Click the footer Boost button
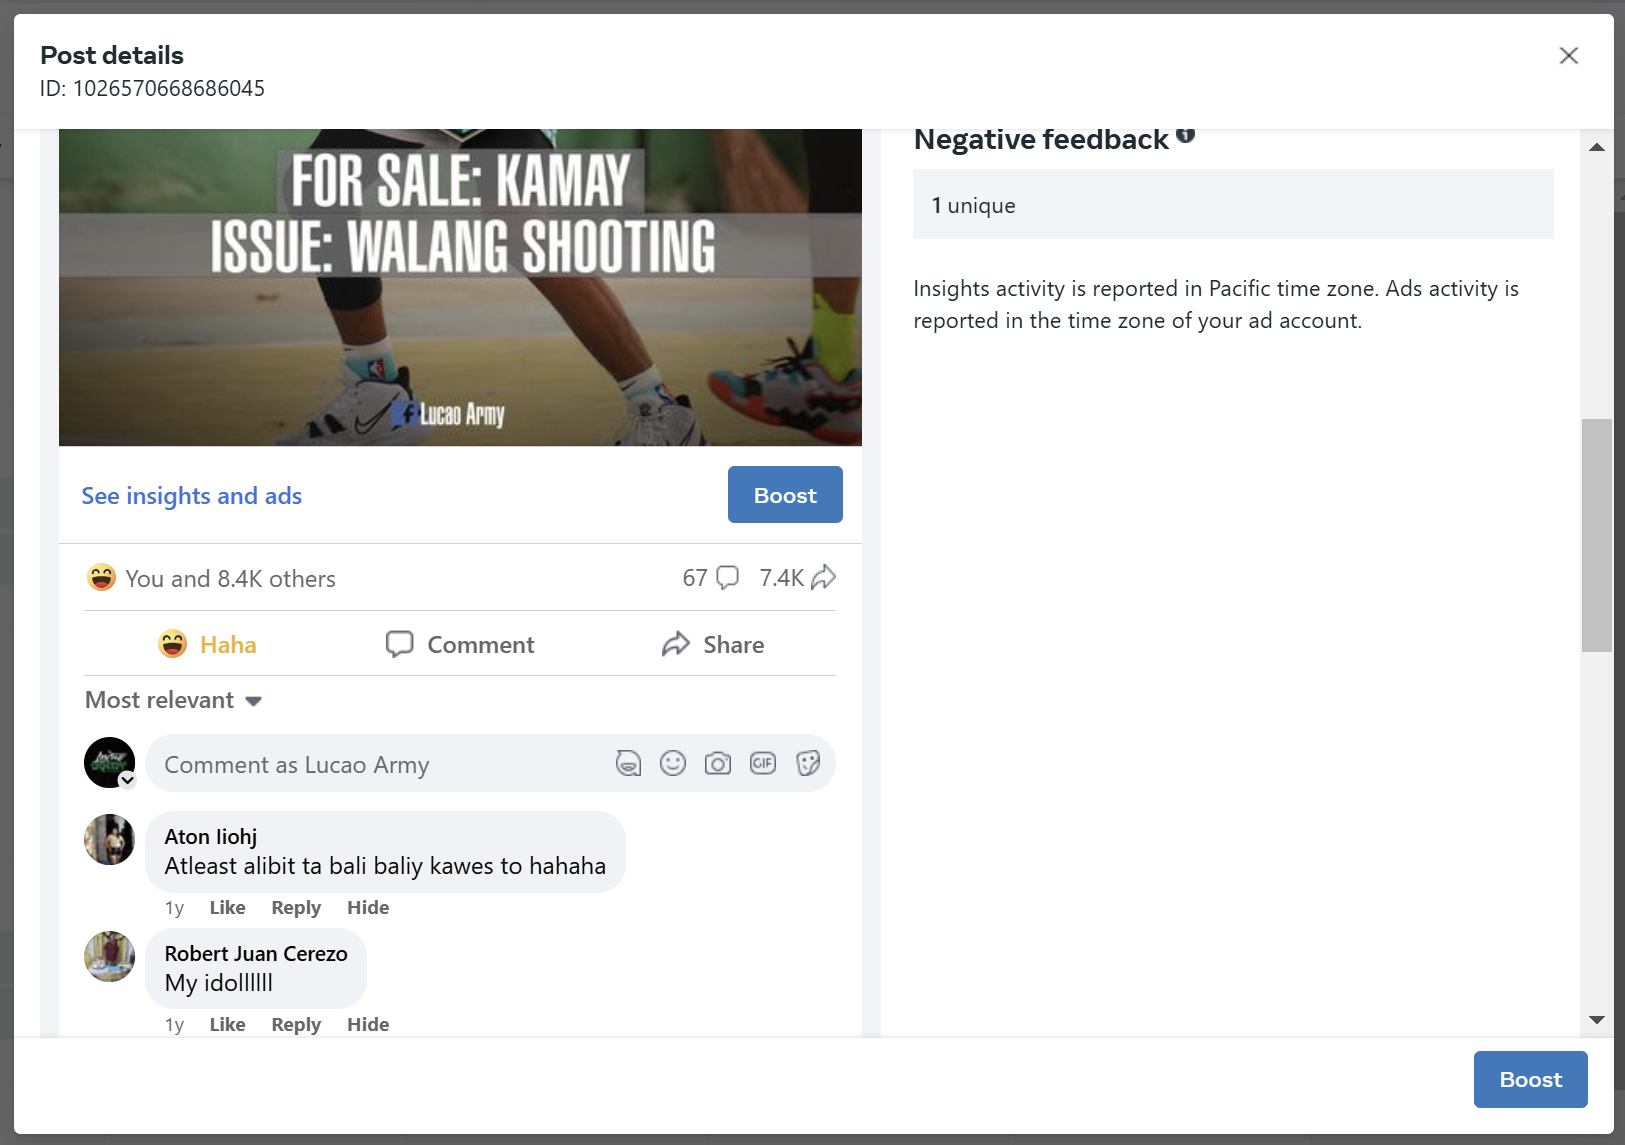The width and height of the screenshot is (1625, 1145). tap(1530, 1080)
